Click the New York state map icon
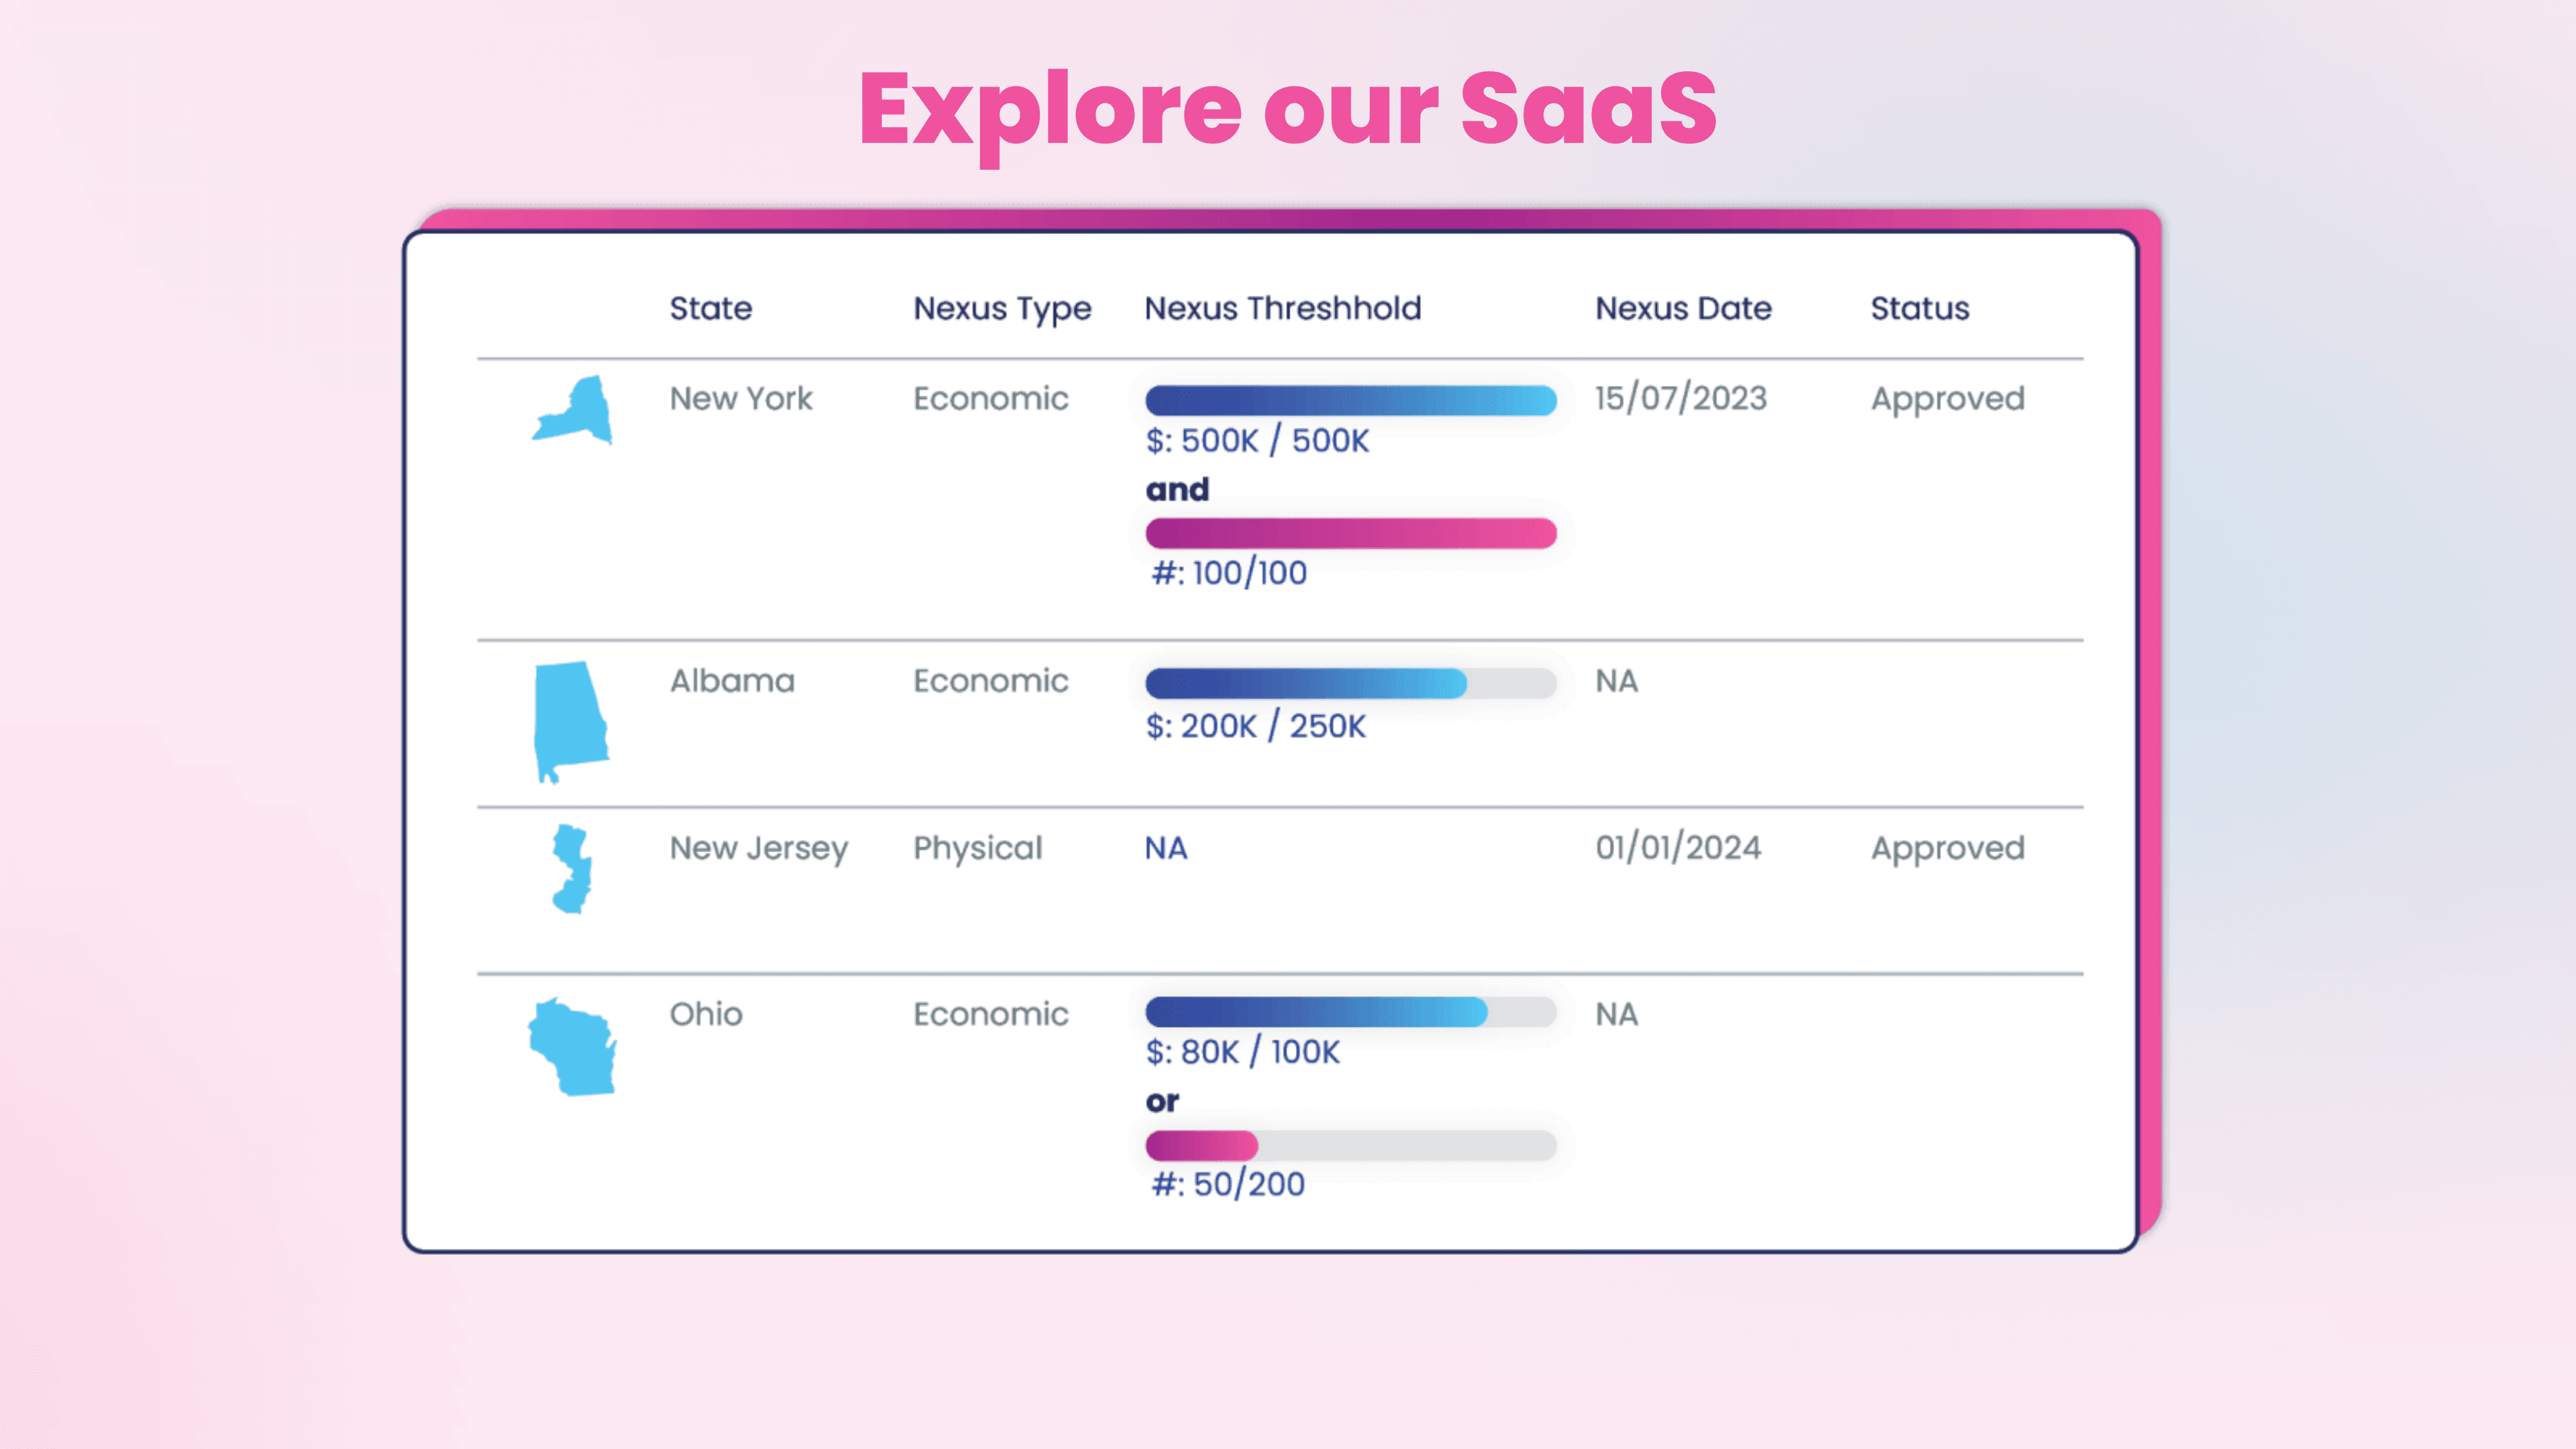This screenshot has height=1449, width=2576. 573,410
